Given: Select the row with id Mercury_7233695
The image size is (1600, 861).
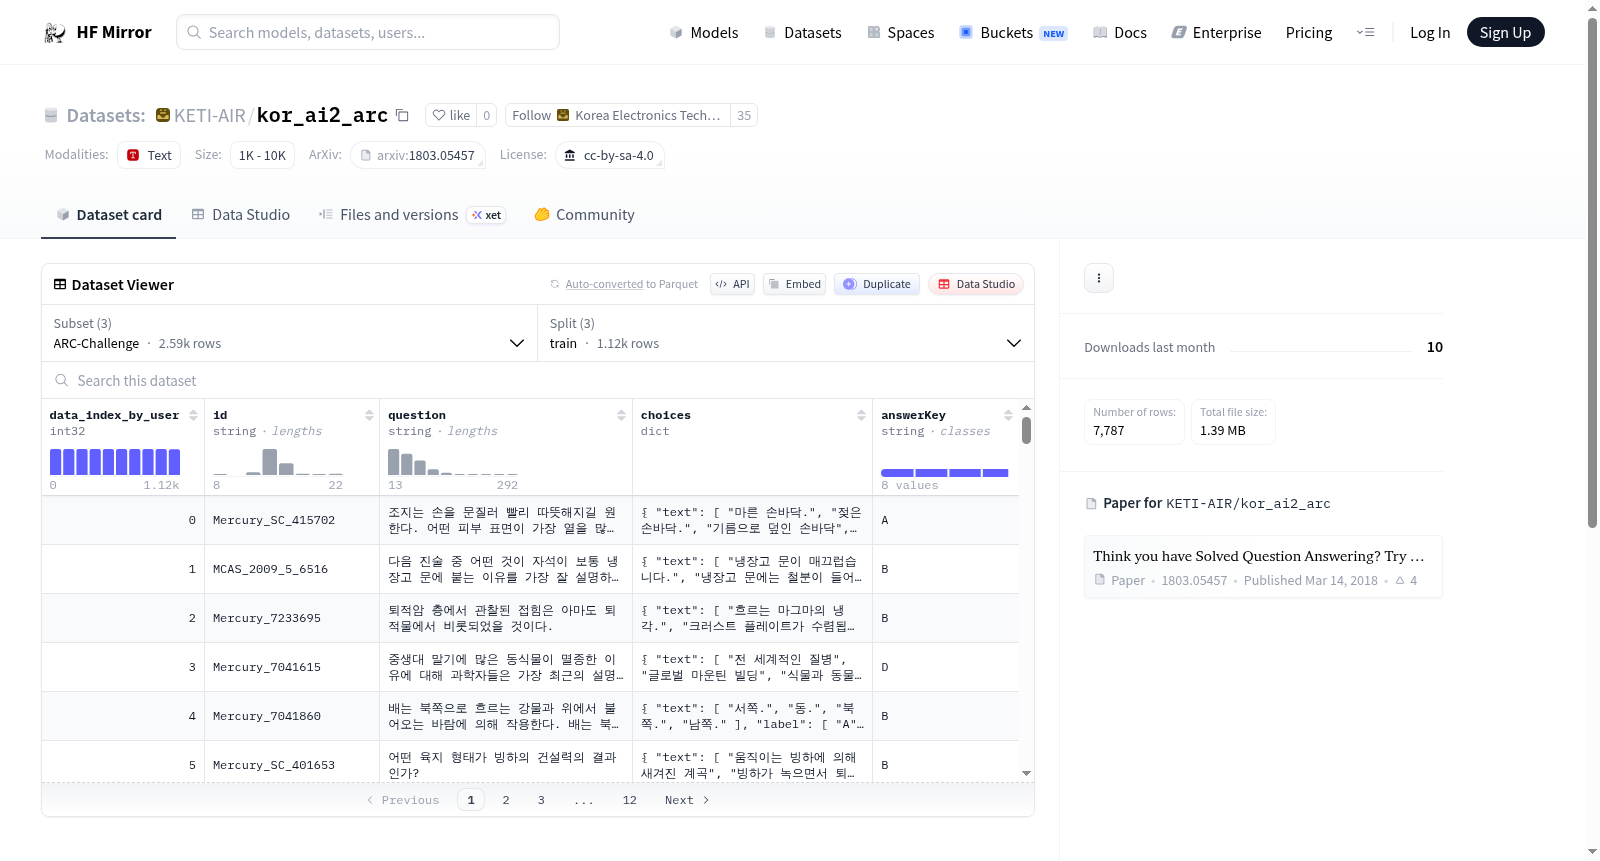Looking at the screenshot, I should 530,618.
